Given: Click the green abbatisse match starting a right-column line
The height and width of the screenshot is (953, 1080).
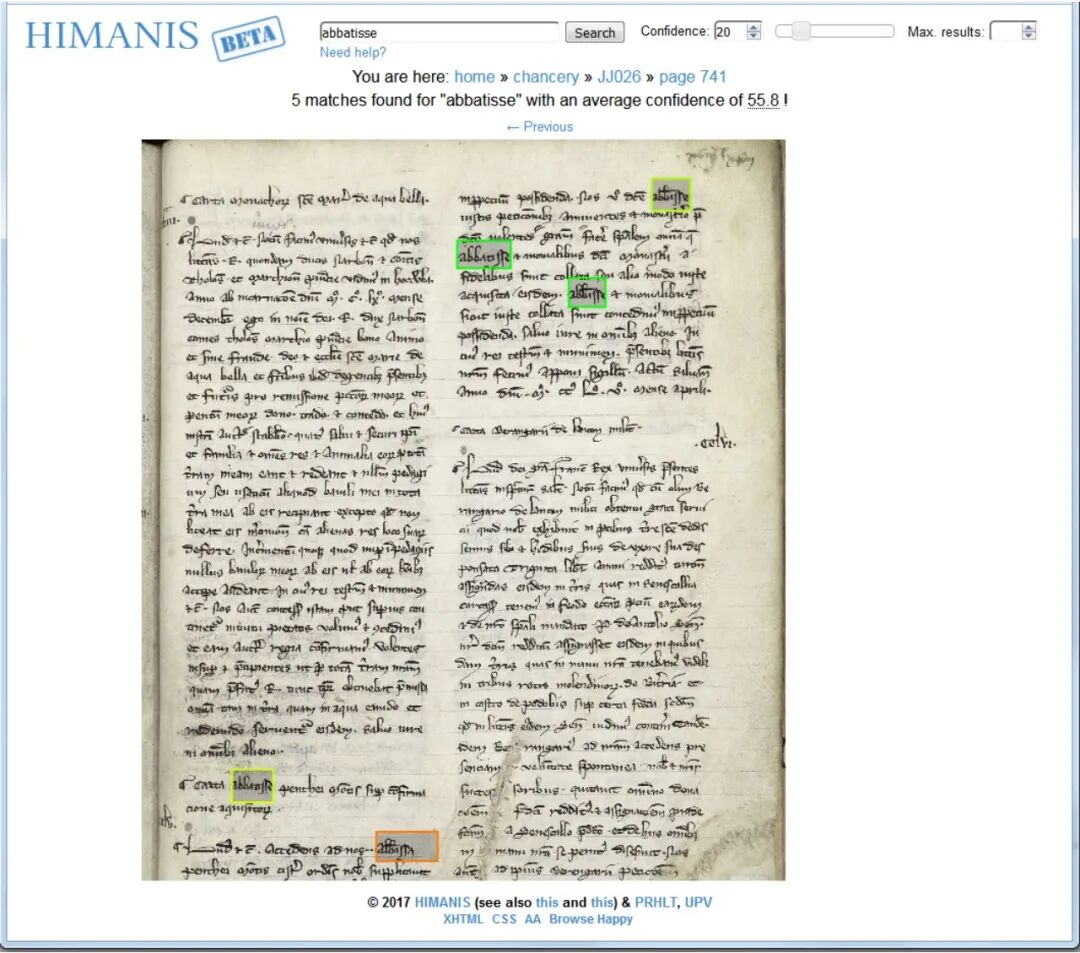Looking at the screenshot, I should (484, 254).
